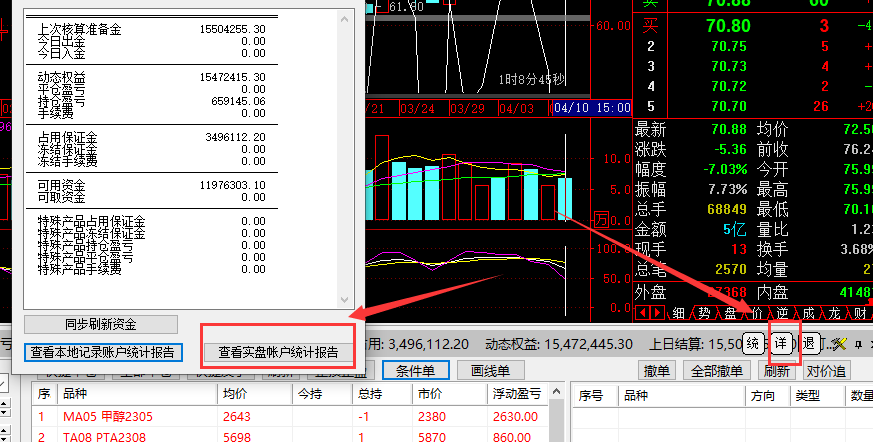Switch to the 势 tab
This screenshot has width=873, height=442.
pyautogui.click(x=704, y=313)
